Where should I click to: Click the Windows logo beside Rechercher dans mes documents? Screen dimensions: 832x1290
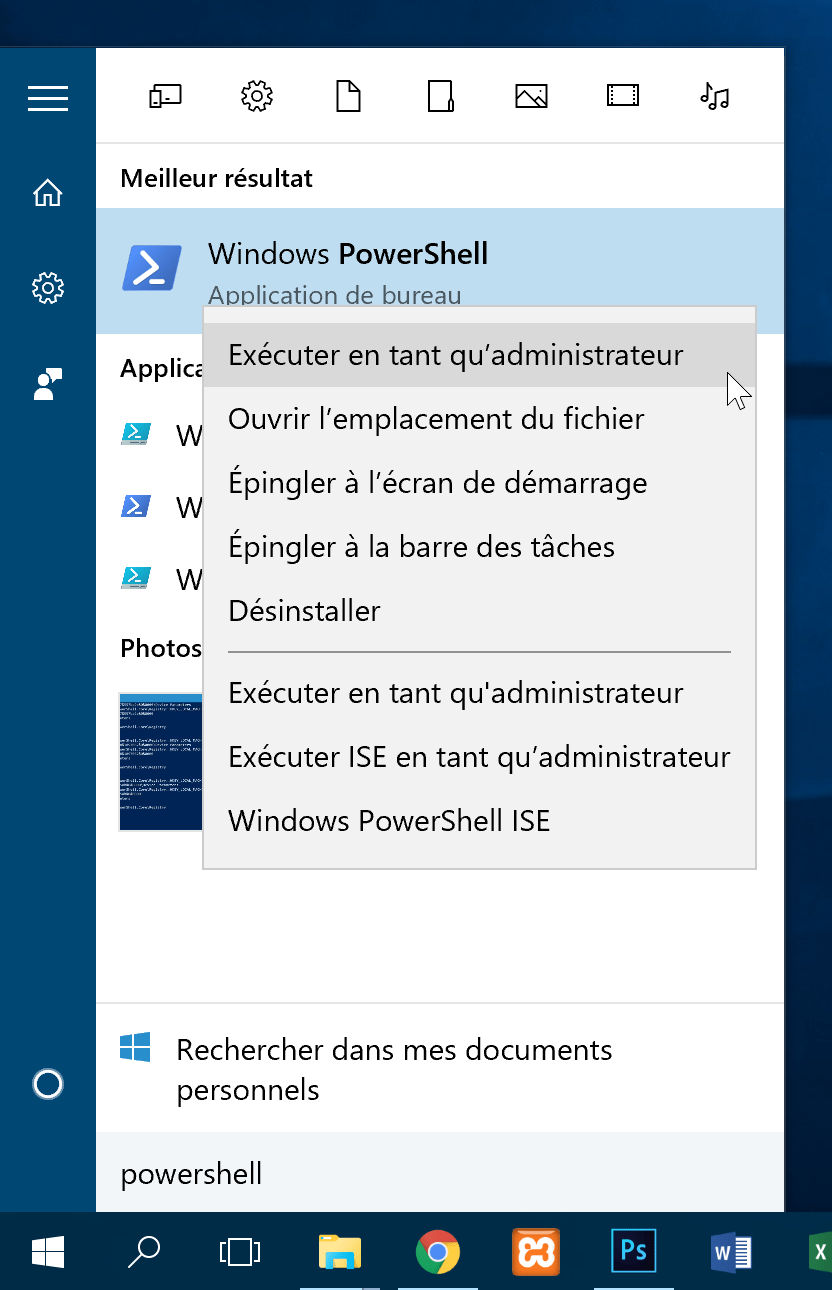(135, 1048)
